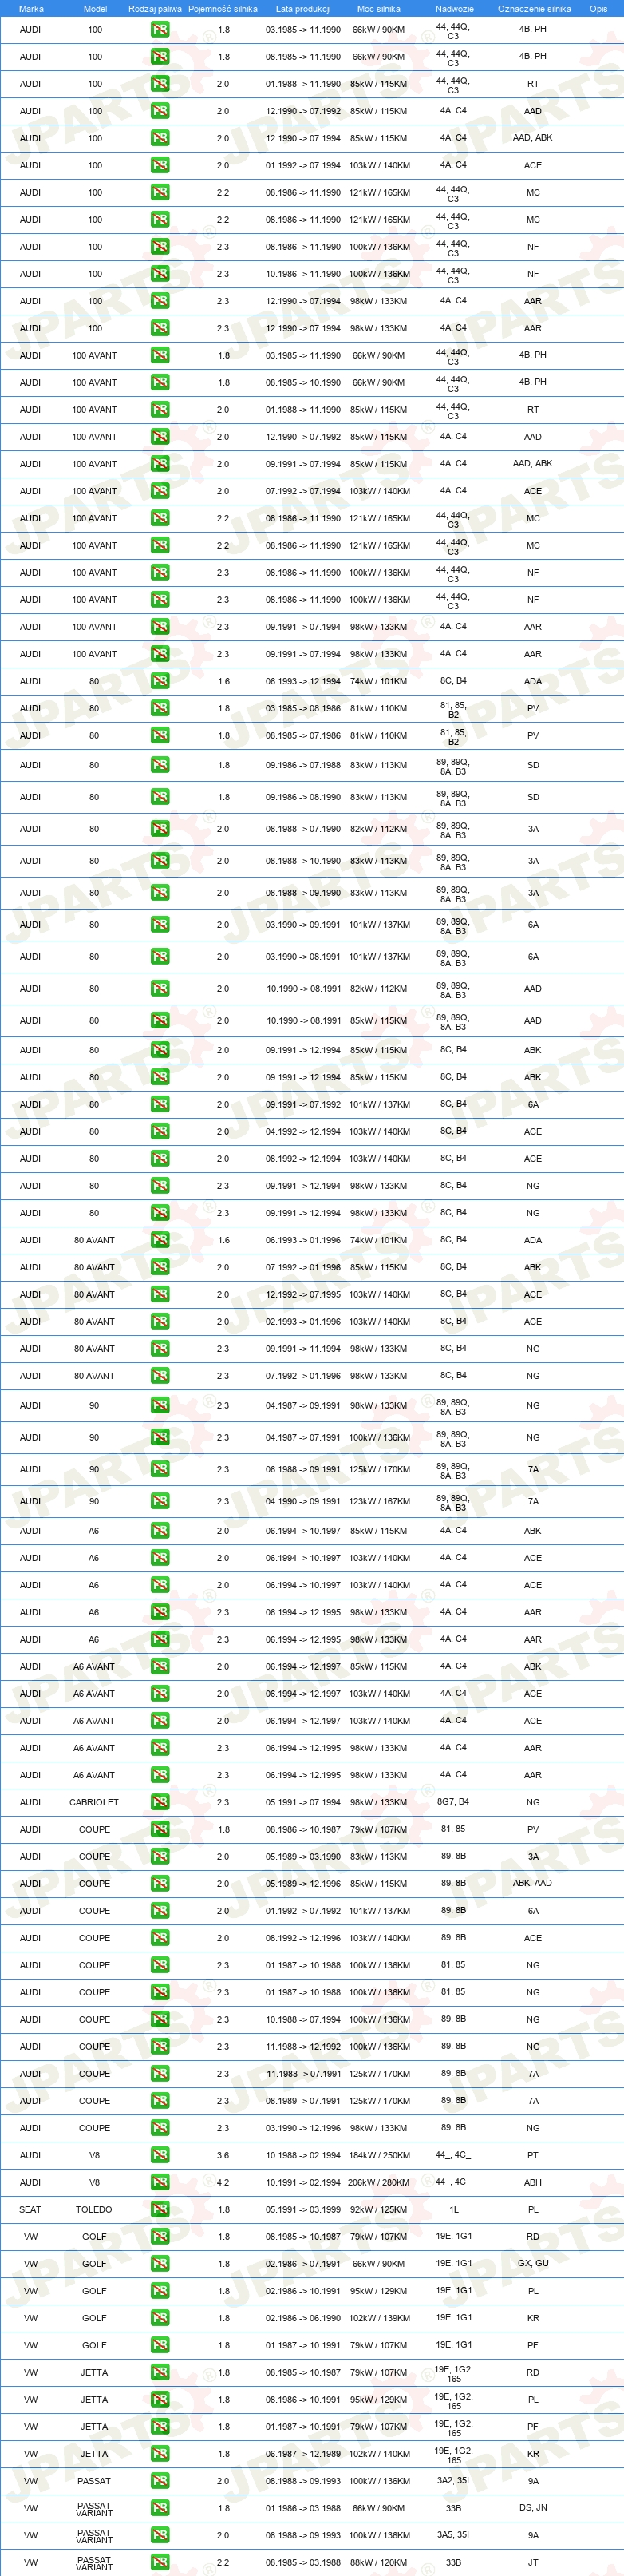Click the CABRIOLET model cell
This screenshot has width=624, height=2576.
[94, 1802]
